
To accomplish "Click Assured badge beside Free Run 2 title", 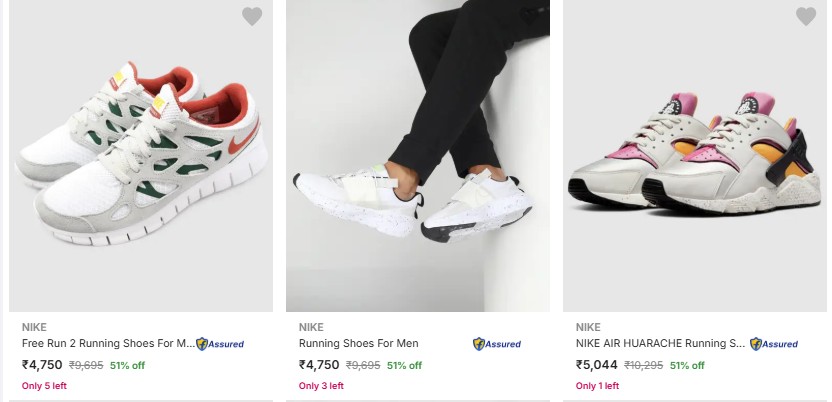I will point(220,344).
